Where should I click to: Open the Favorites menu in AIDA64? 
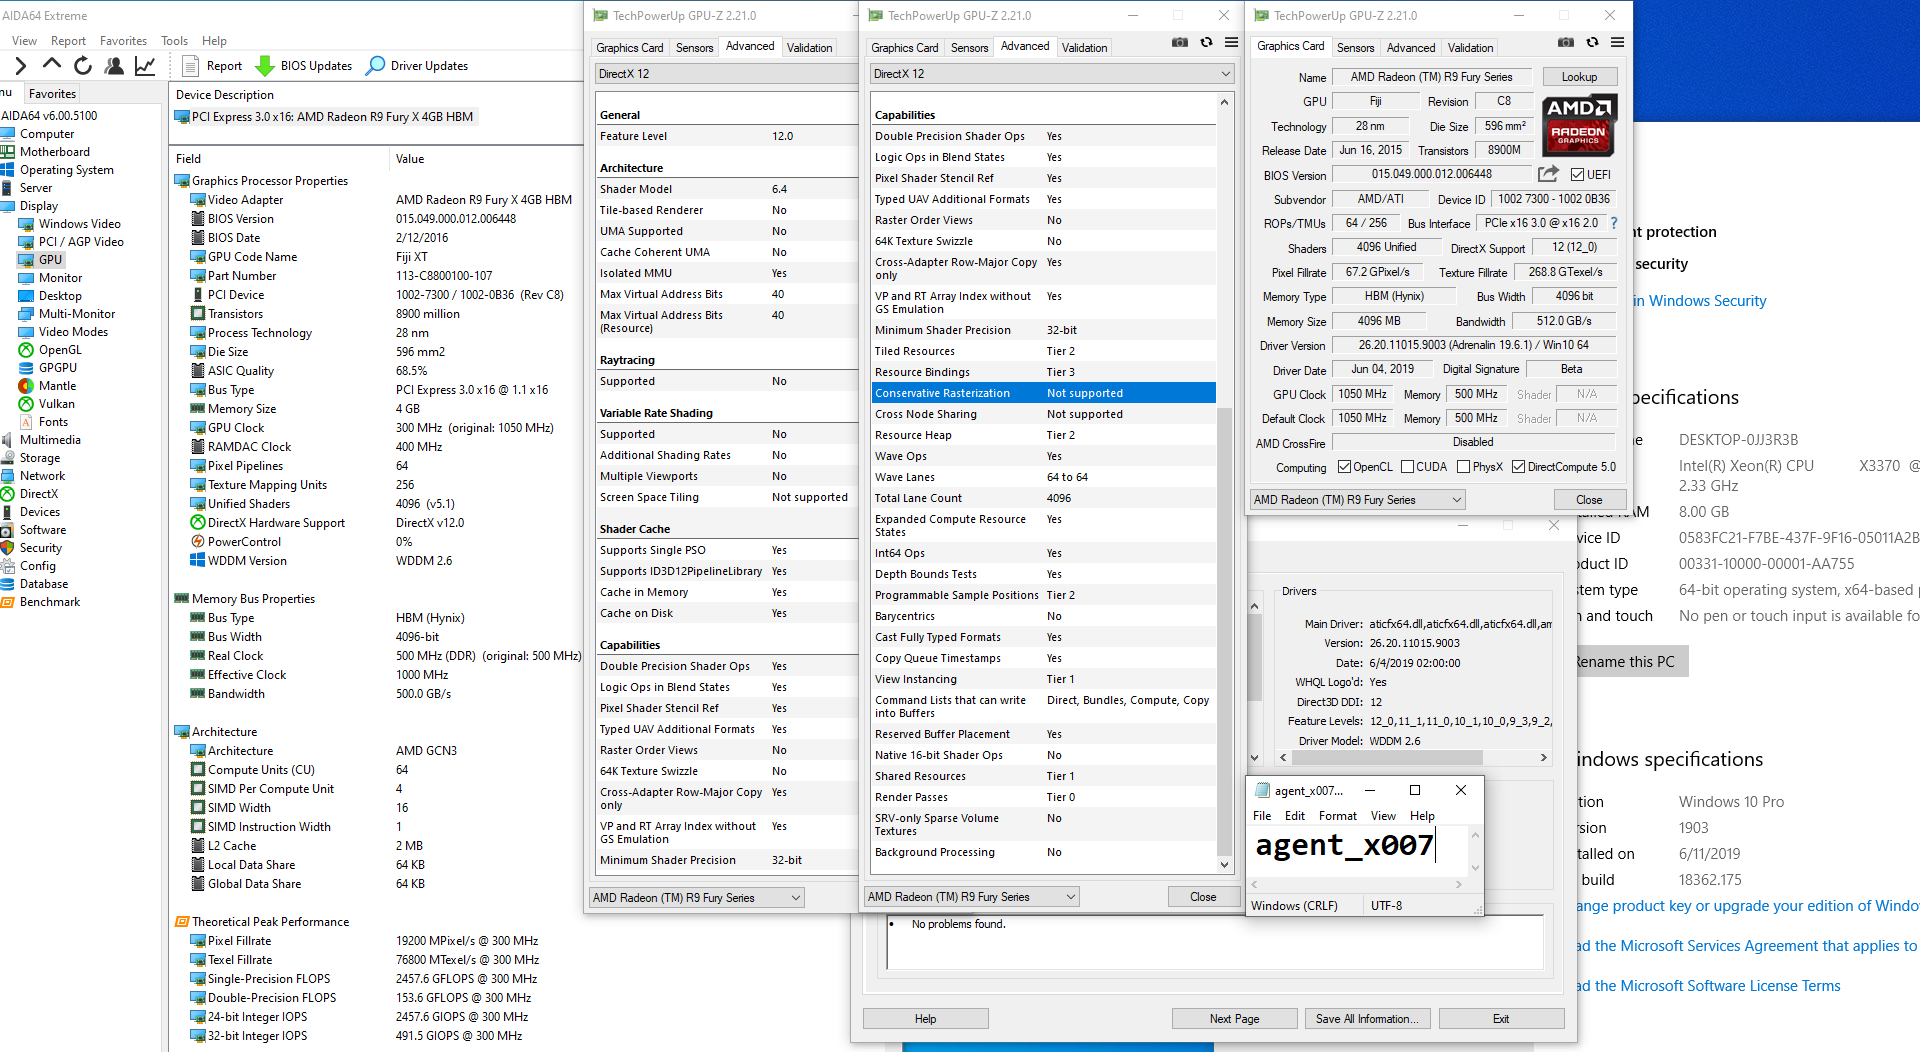click(x=123, y=41)
